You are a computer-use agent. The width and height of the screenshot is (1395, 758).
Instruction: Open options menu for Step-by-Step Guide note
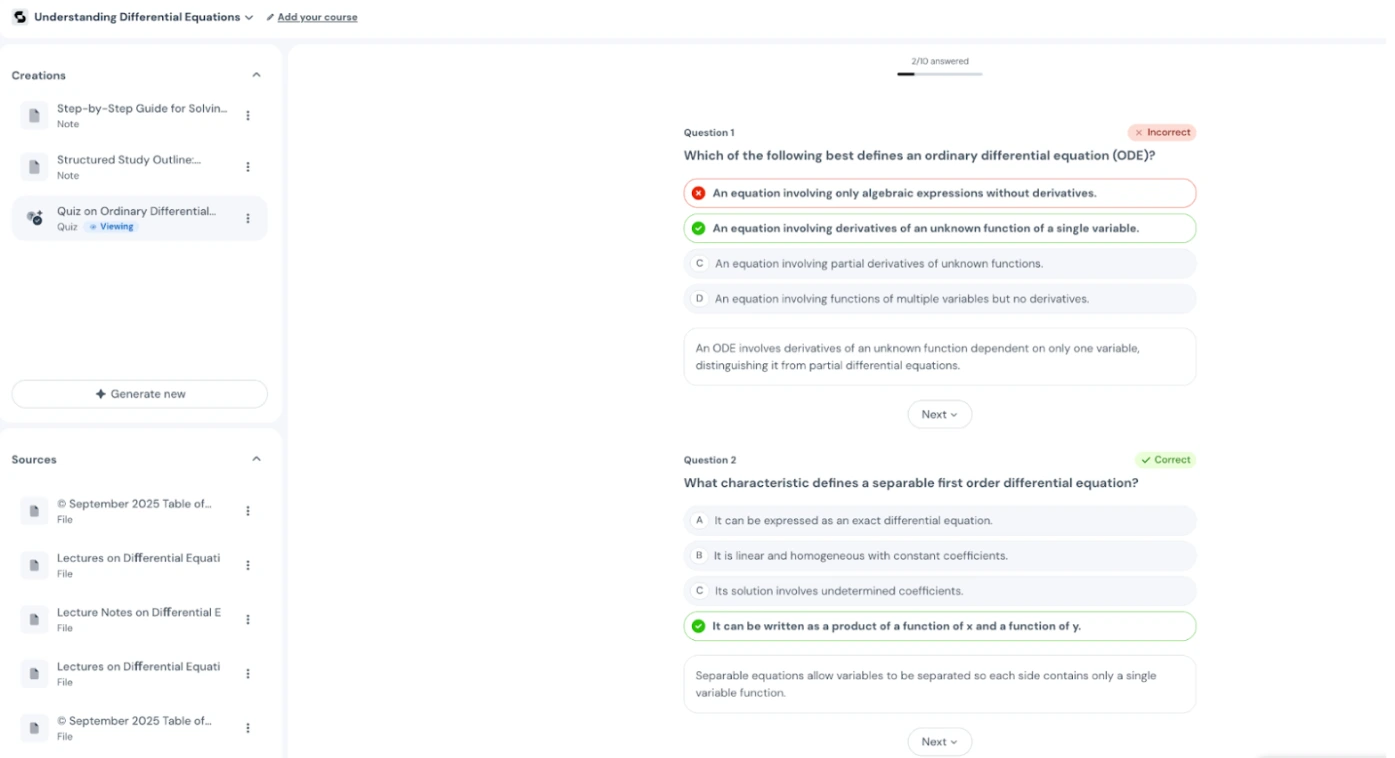248,116
